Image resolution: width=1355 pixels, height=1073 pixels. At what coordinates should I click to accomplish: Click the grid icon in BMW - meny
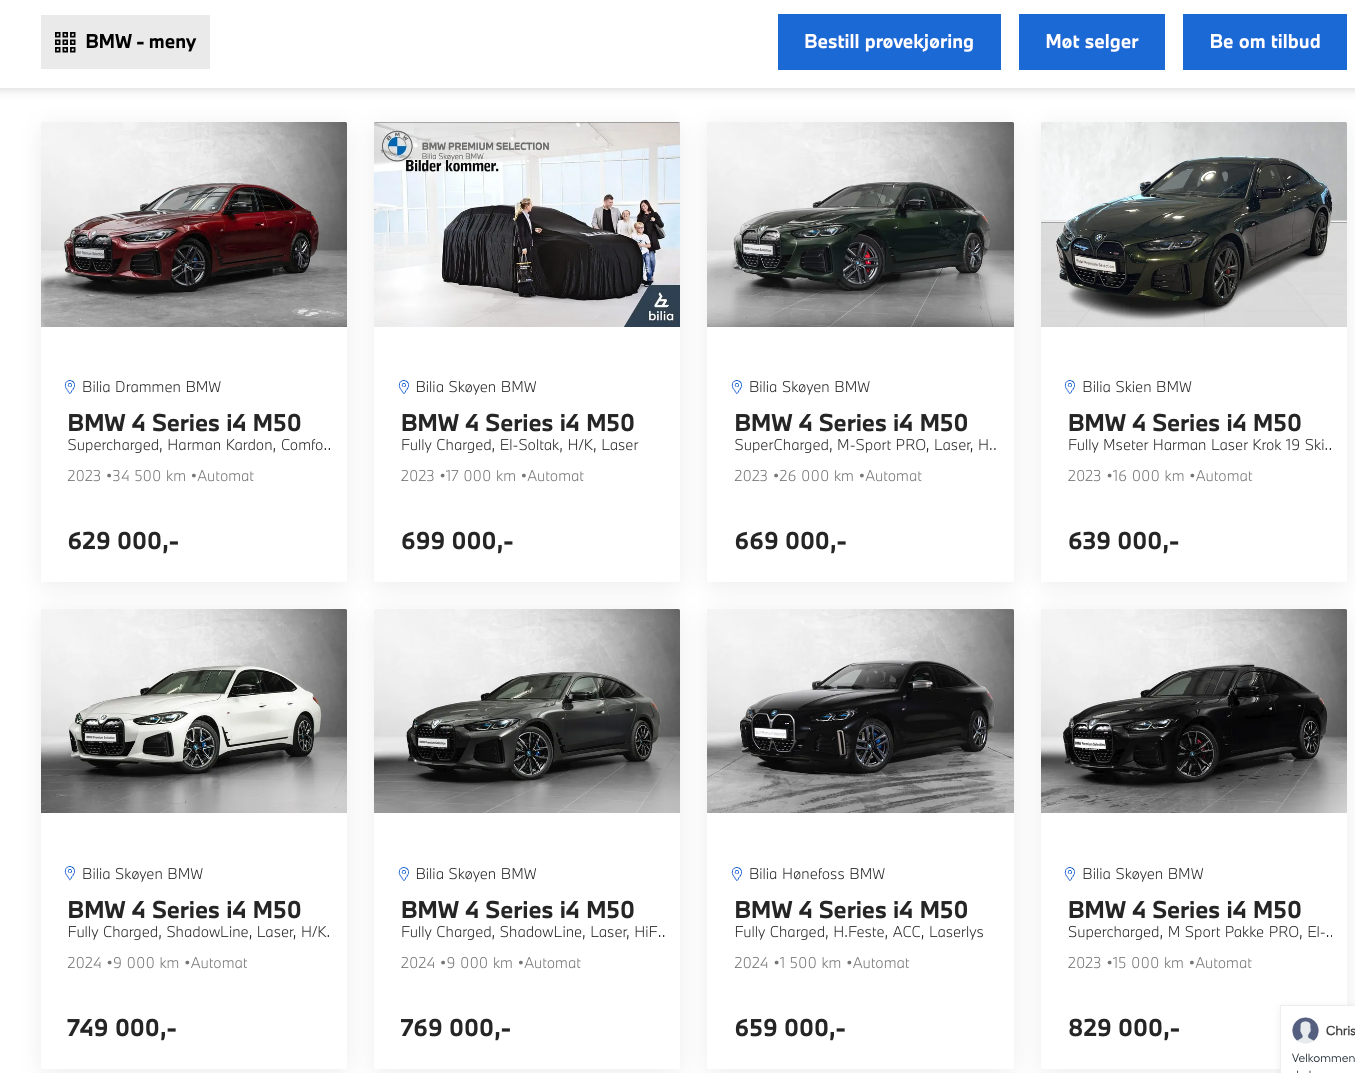pyautogui.click(x=65, y=42)
